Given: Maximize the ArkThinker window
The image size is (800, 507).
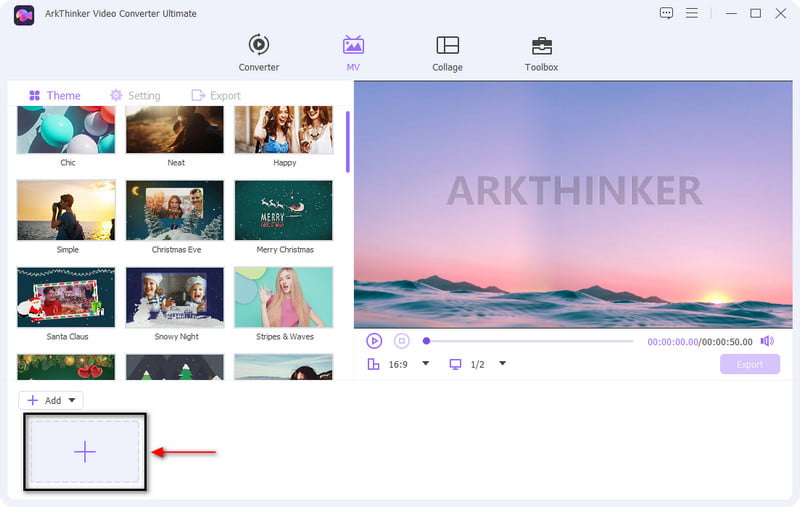Looking at the screenshot, I should [x=756, y=13].
